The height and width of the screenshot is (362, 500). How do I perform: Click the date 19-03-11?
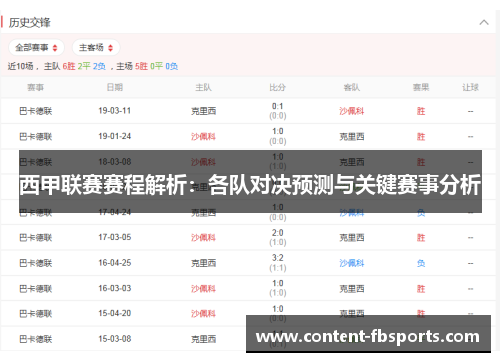click(x=115, y=111)
